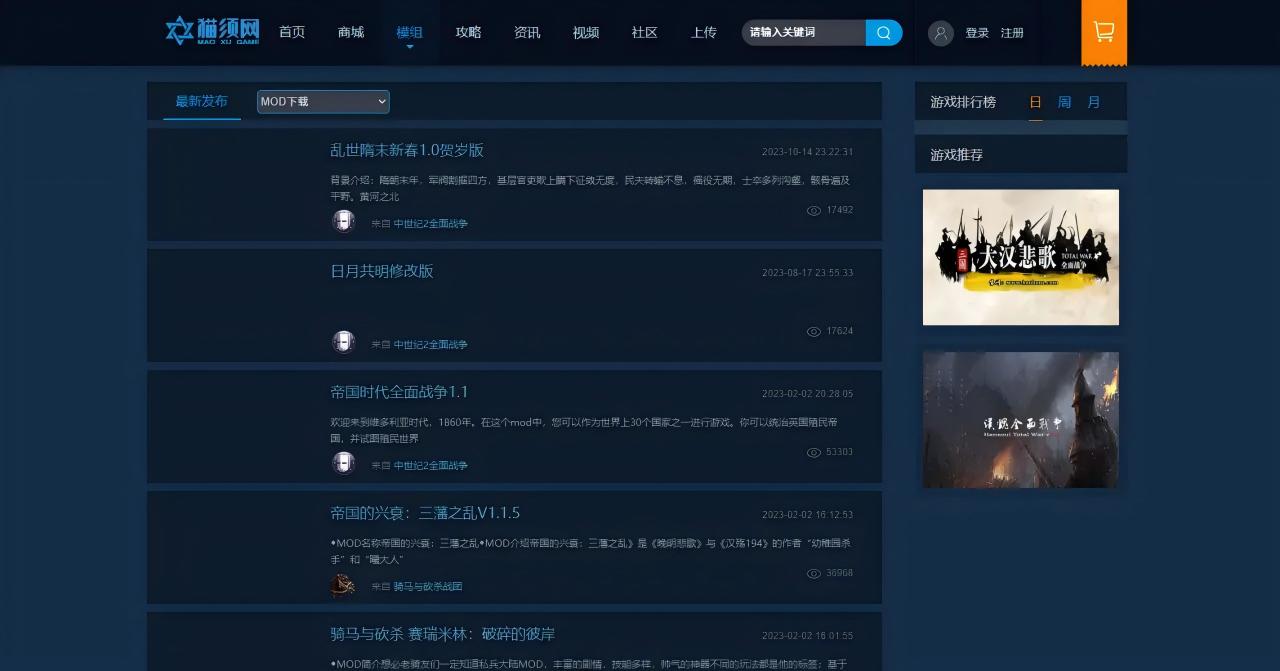Click description starting 背景介绍：隋朝末年
1280x671 pixels.
pos(590,188)
